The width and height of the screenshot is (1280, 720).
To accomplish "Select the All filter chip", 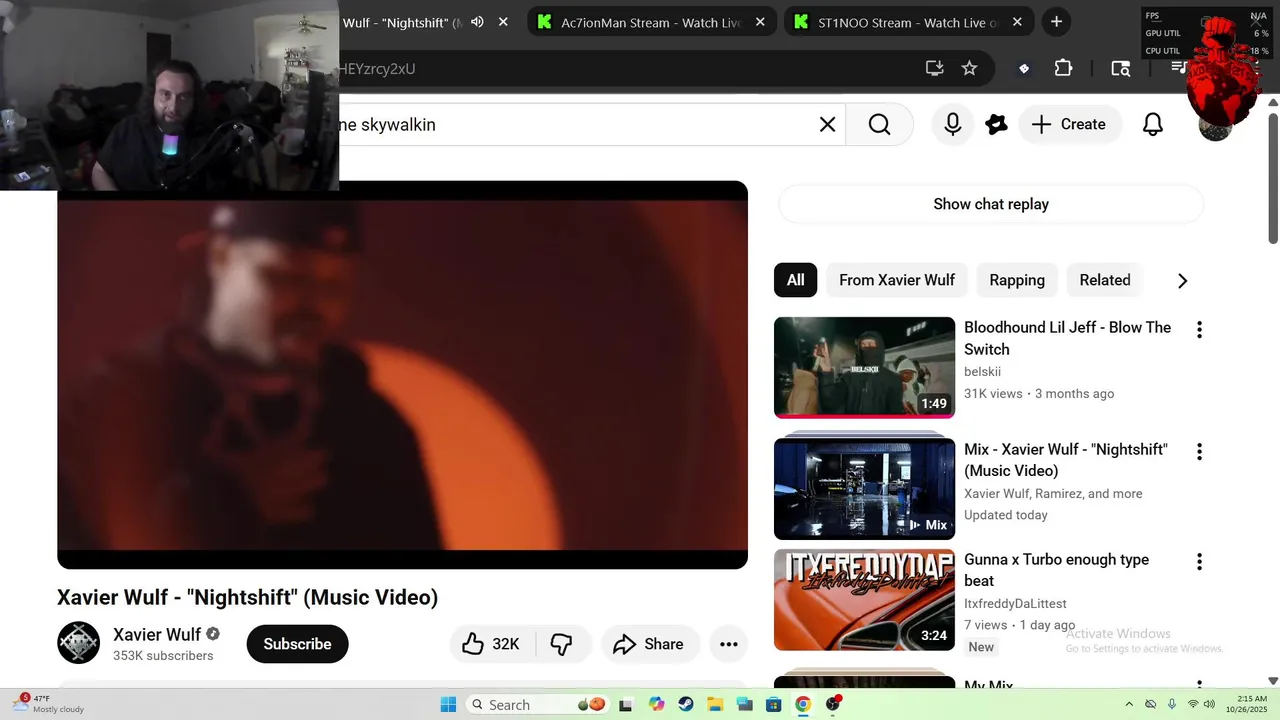I will (795, 280).
